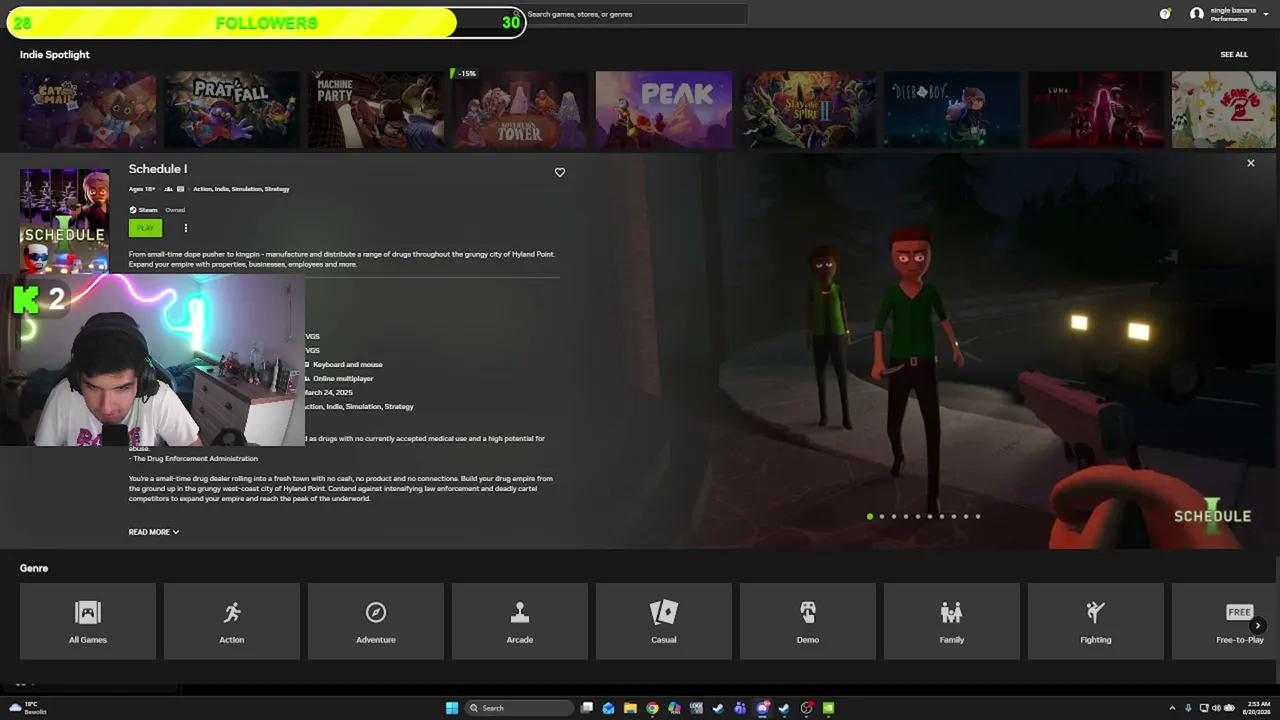Open the volume control in system tray
This screenshot has height=720, width=1280.
pos(1216,708)
